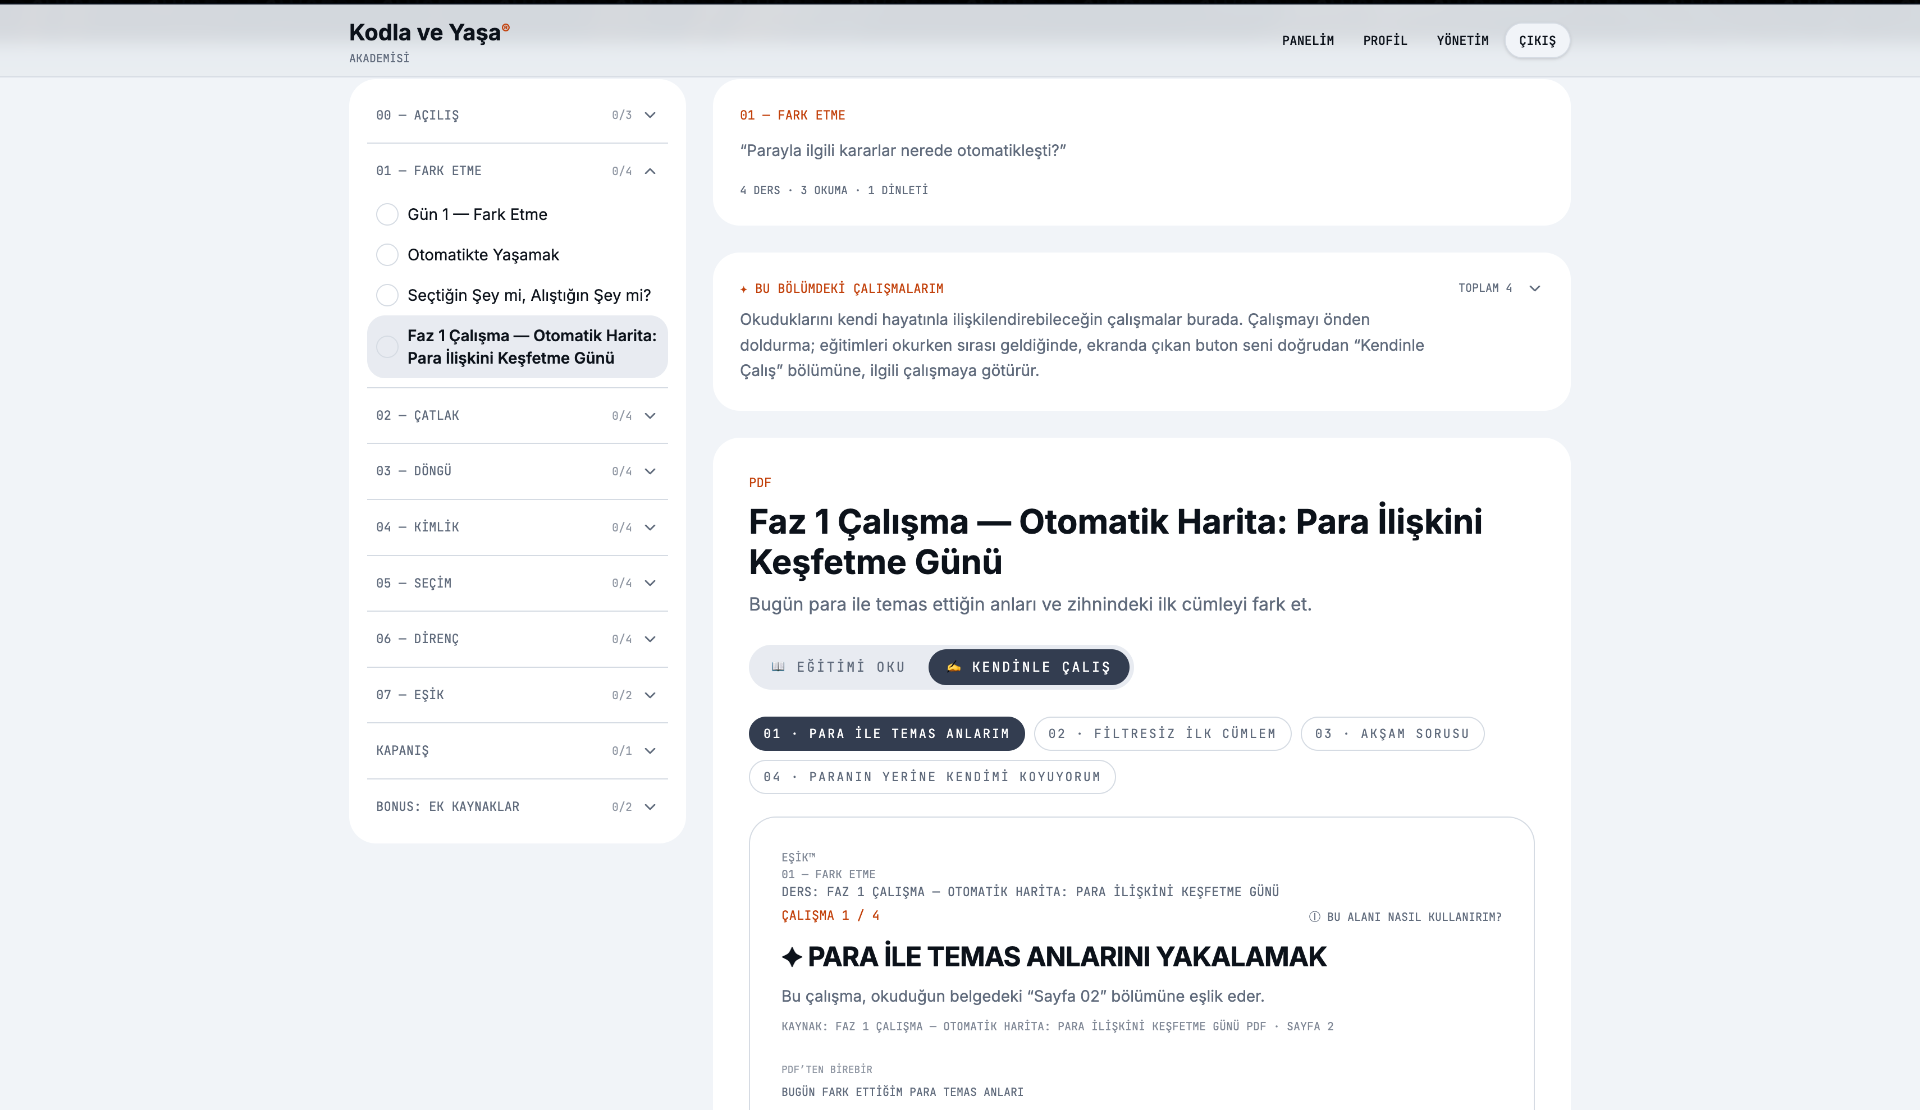Viewport: 1920px width, 1110px height.
Task: Click the ÇALIŞMA 1 / 4 counter text
Action: pyautogui.click(x=830, y=916)
